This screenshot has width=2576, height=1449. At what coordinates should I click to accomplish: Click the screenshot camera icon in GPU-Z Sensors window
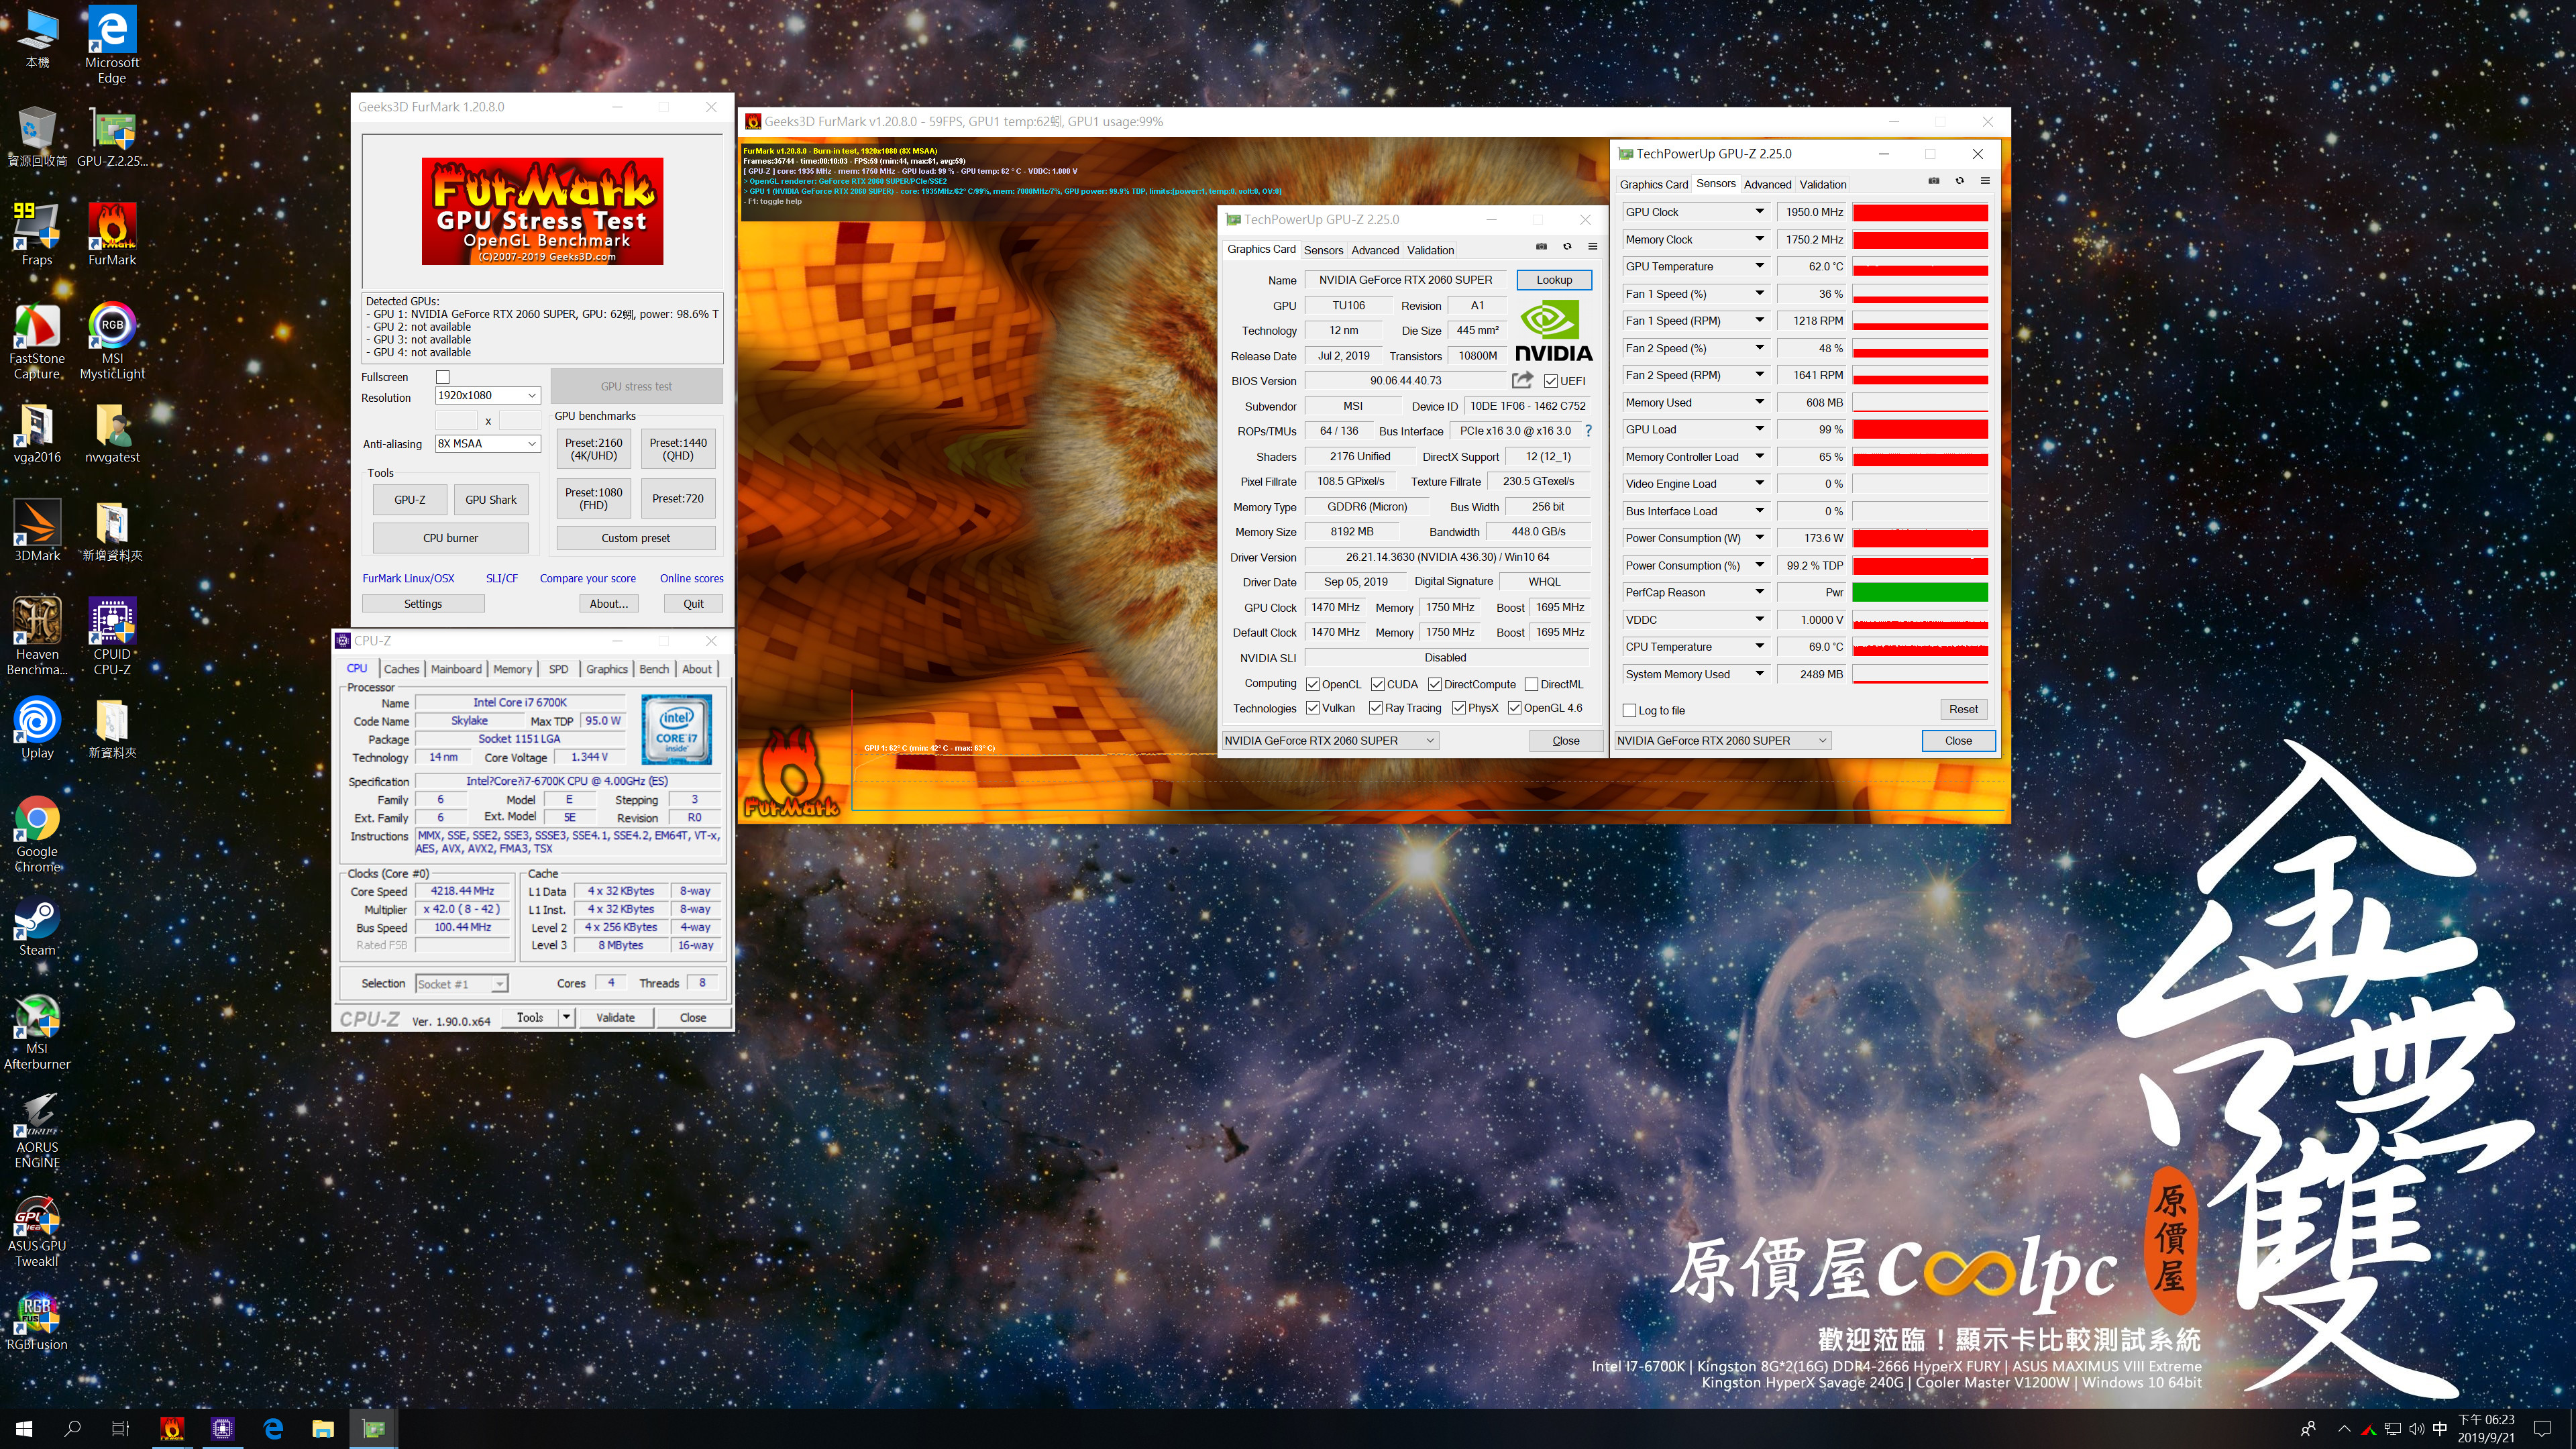tap(1934, 181)
